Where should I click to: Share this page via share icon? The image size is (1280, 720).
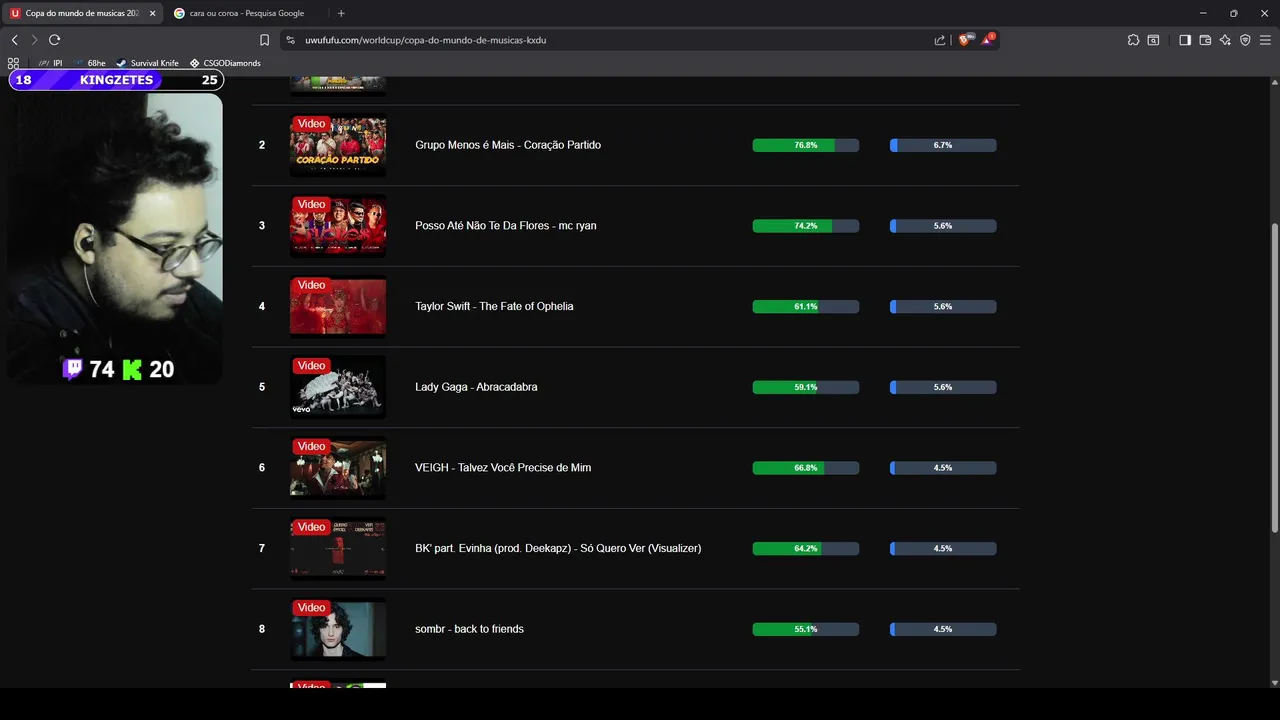[940, 40]
